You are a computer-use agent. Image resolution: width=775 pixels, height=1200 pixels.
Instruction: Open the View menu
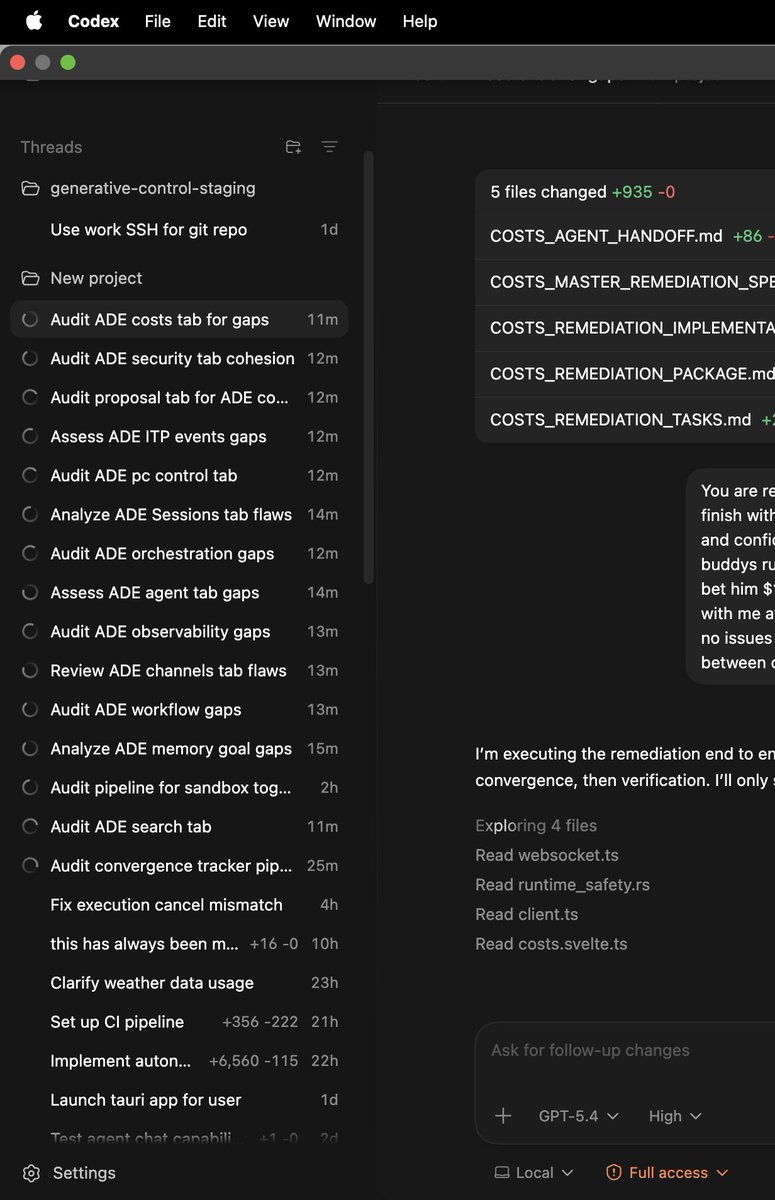(271, 21)
